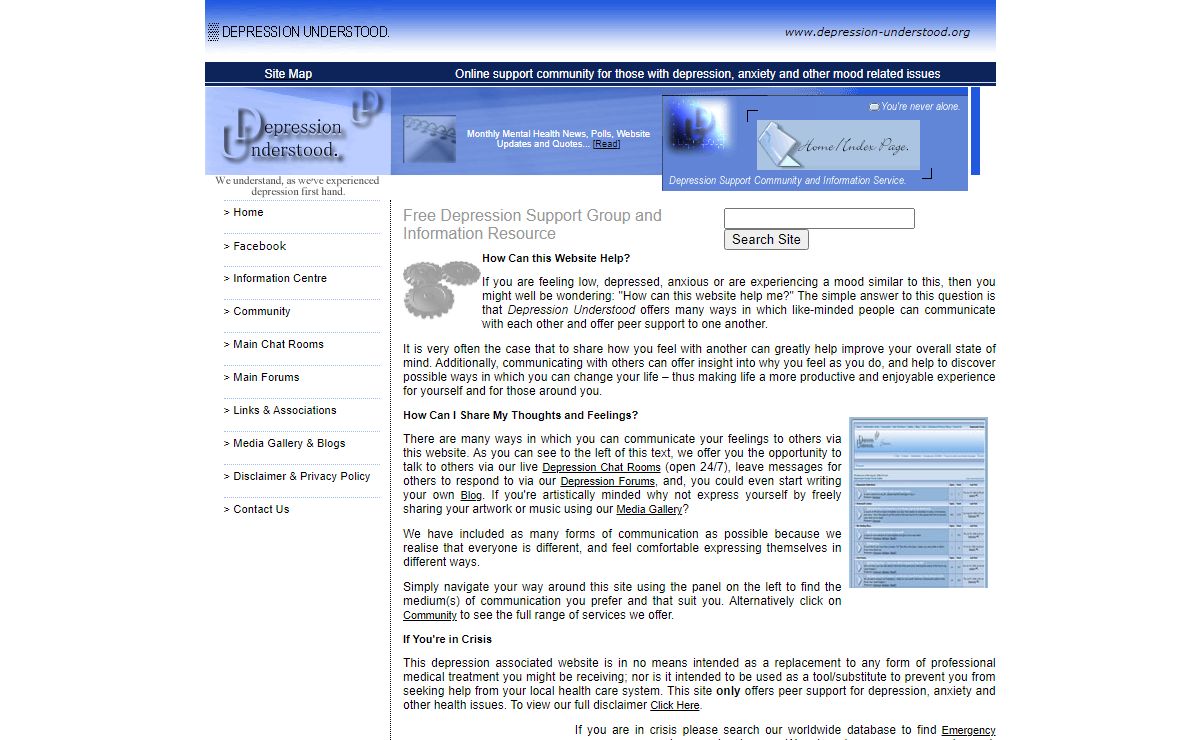1200x740 pixels.
Task: Open Community in the sidebar menu
Action: click(x=261, y=311)
